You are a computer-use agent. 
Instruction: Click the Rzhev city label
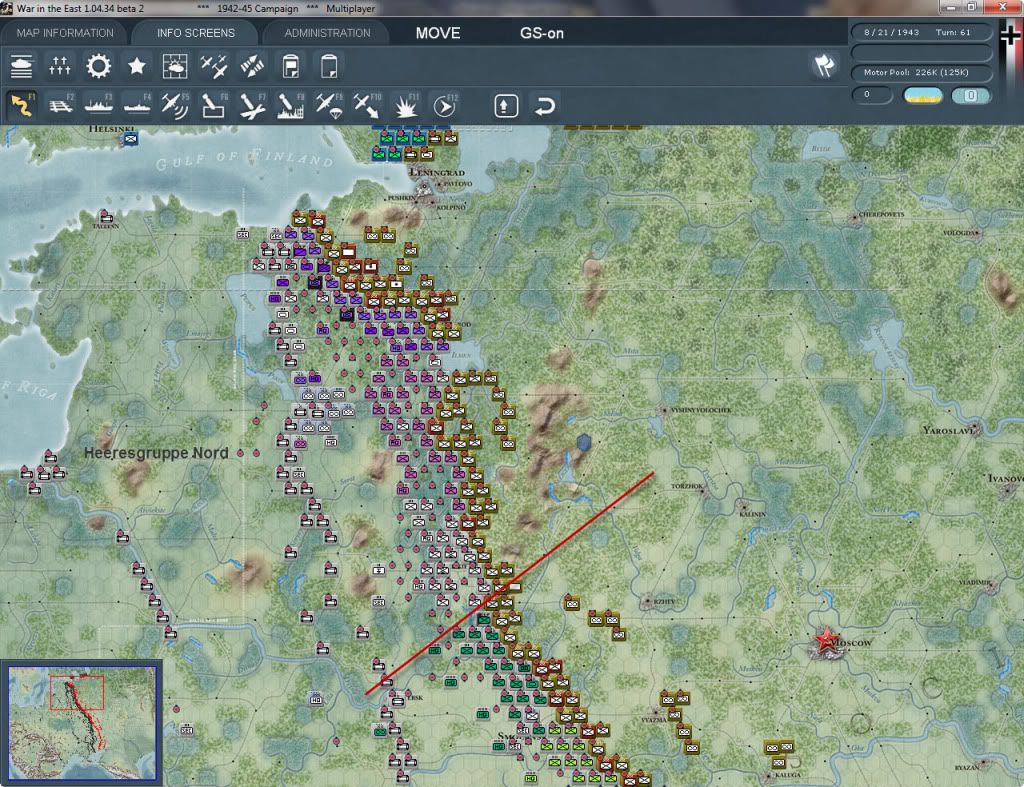[664, 602]
